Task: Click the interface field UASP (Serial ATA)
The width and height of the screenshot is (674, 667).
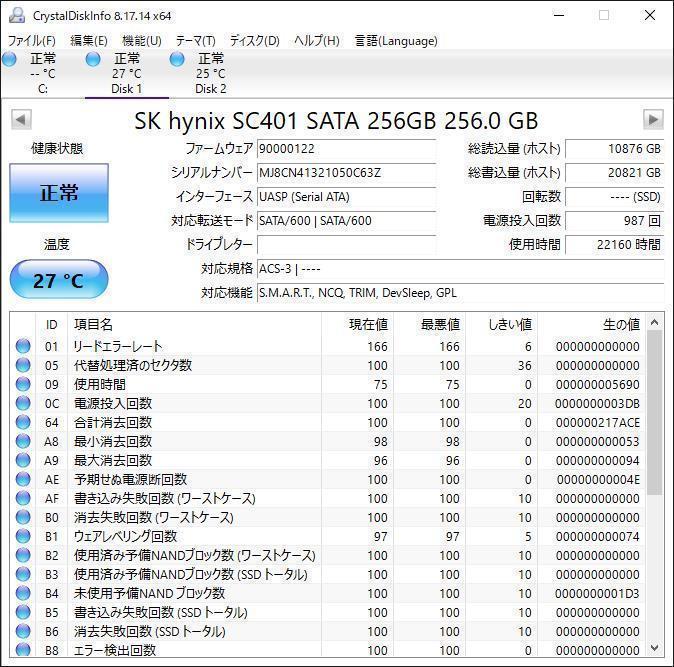Action: [x=346, y=197]
